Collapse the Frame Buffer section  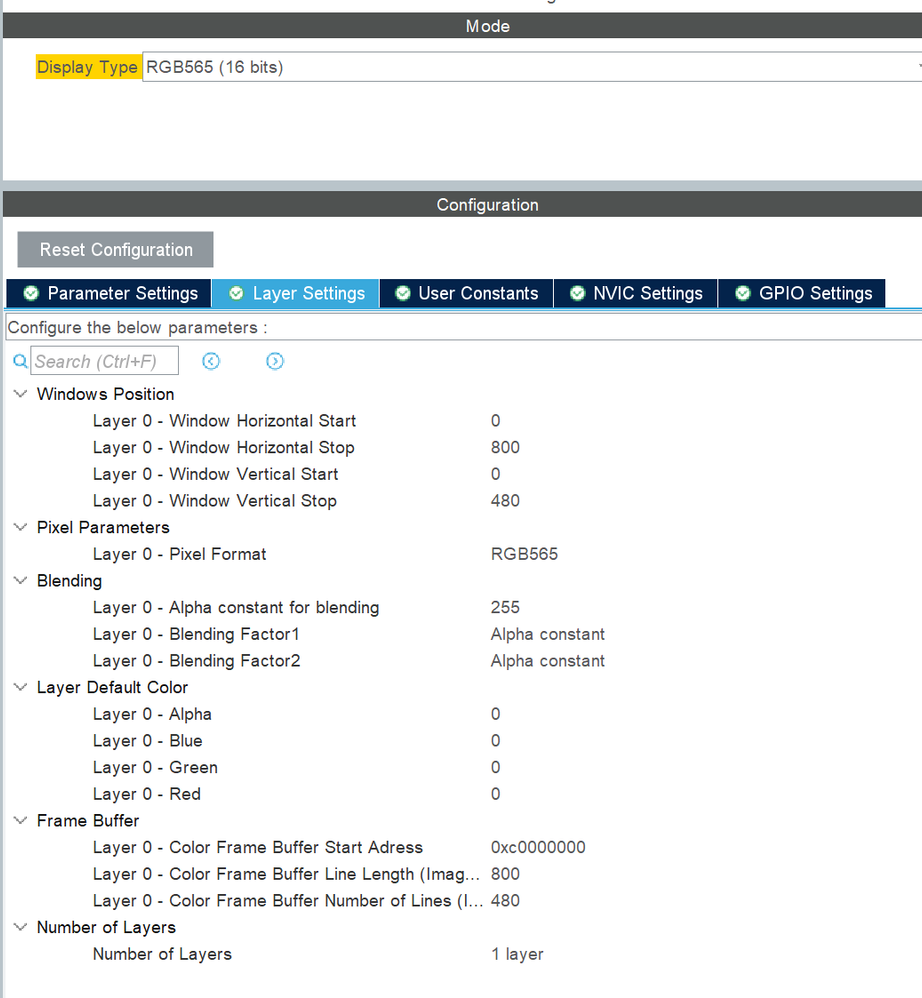[20, 820]
